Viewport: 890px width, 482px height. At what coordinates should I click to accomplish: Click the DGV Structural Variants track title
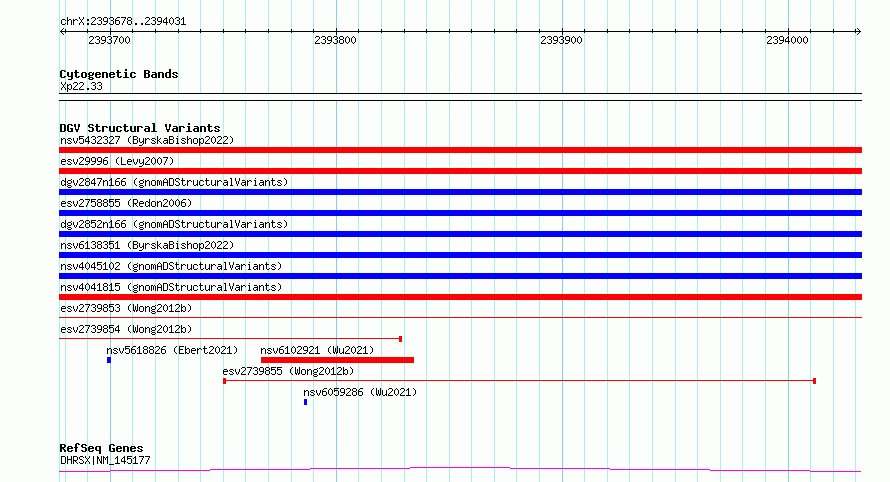(140, 128)
